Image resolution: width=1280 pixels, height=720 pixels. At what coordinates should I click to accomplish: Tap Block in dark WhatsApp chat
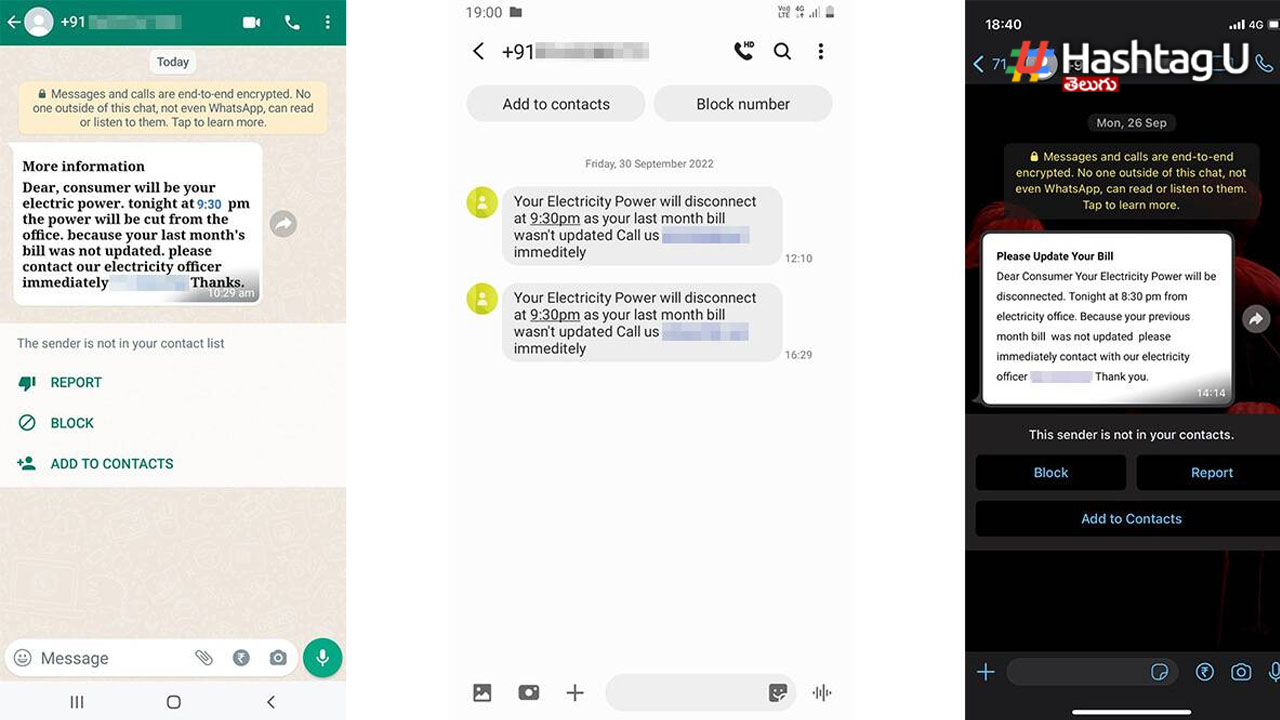pyautogui.click(x=1051, y=473)
